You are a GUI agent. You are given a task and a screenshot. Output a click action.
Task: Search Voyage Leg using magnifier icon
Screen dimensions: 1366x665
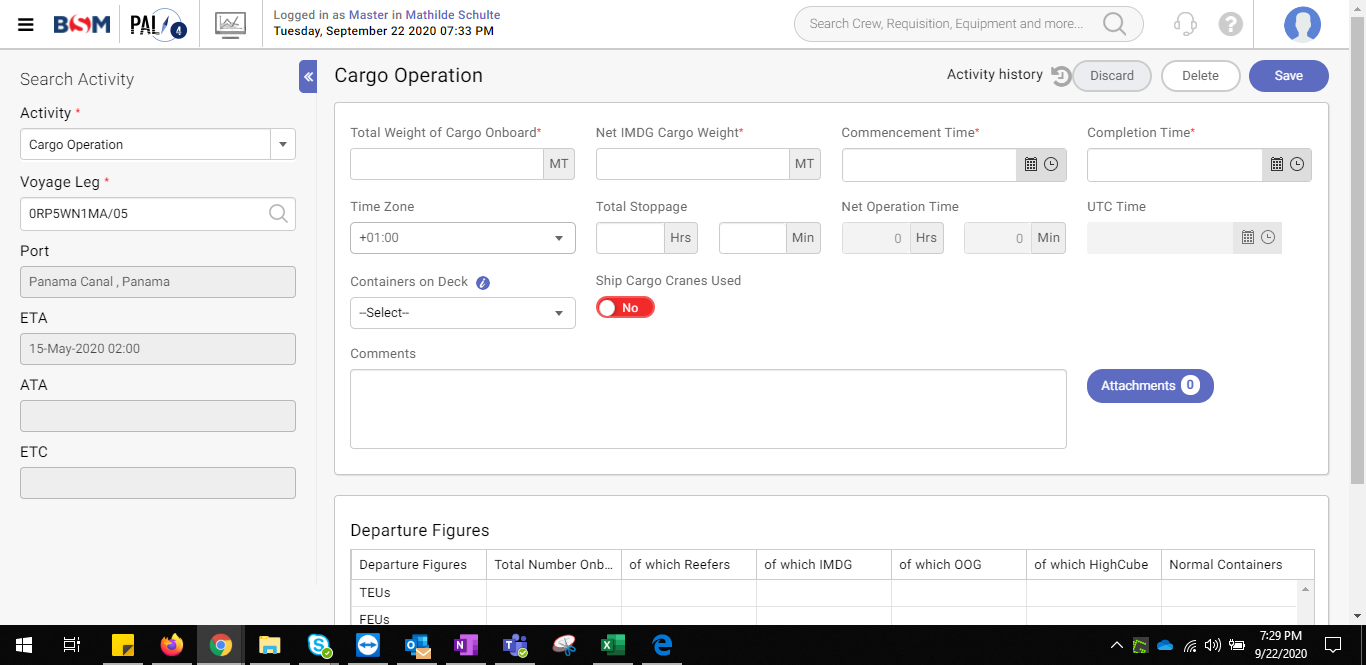click(x=278, y=213)
